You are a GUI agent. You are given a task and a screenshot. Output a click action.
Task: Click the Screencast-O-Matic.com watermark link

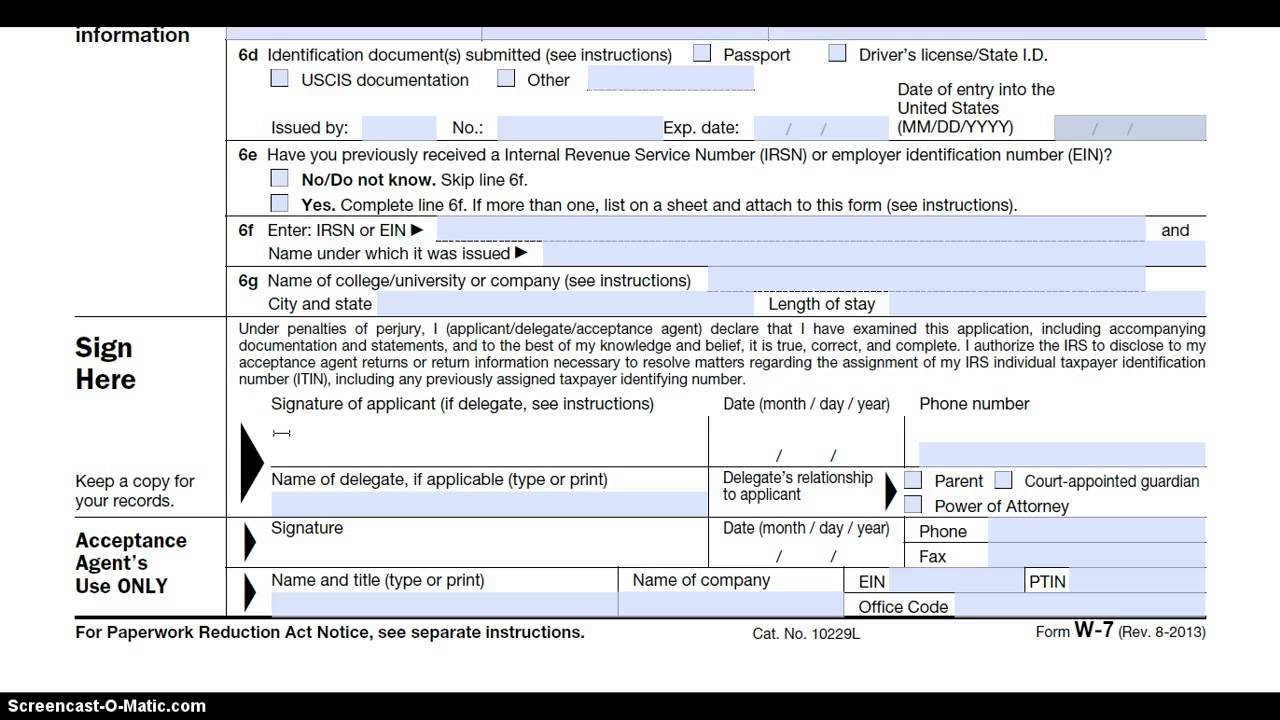(107, 705)
